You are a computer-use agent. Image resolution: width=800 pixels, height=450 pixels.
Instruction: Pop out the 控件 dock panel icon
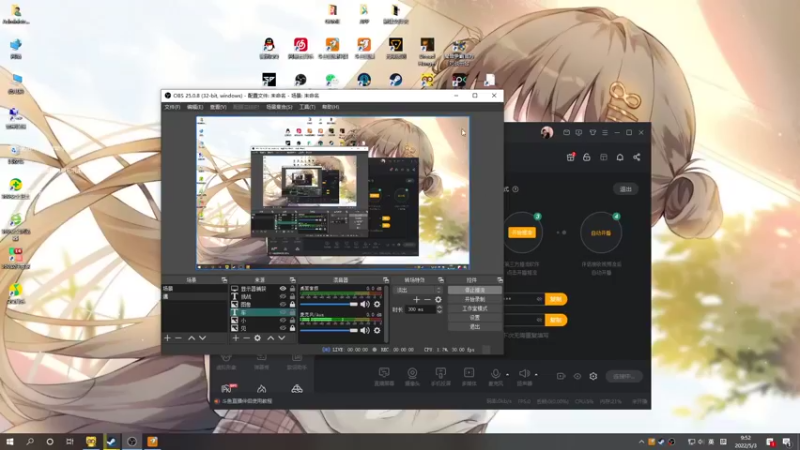point(499,280)
